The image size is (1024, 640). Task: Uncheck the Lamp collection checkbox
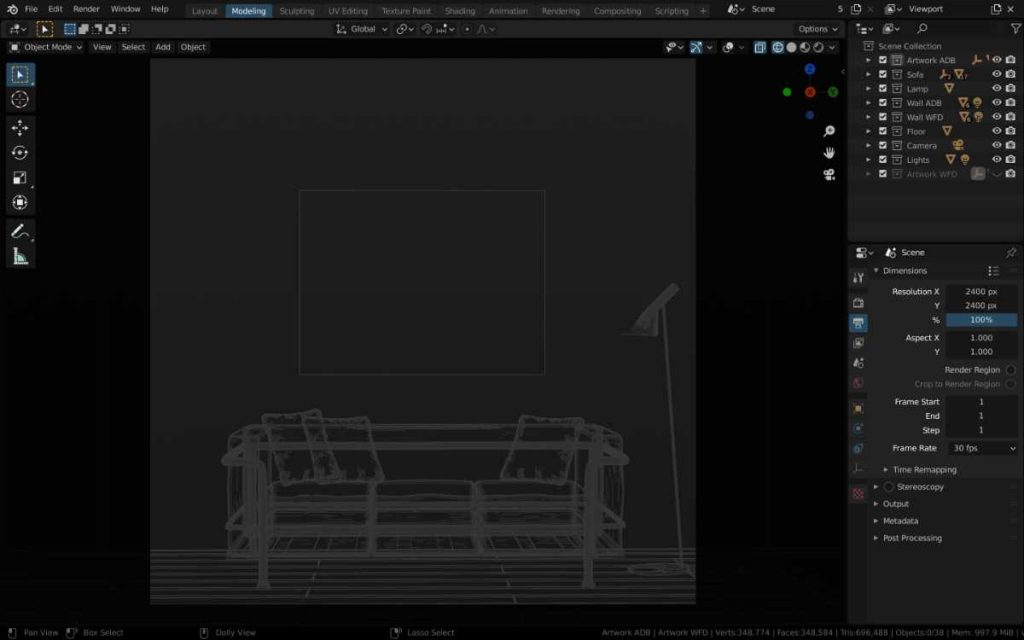882,88
